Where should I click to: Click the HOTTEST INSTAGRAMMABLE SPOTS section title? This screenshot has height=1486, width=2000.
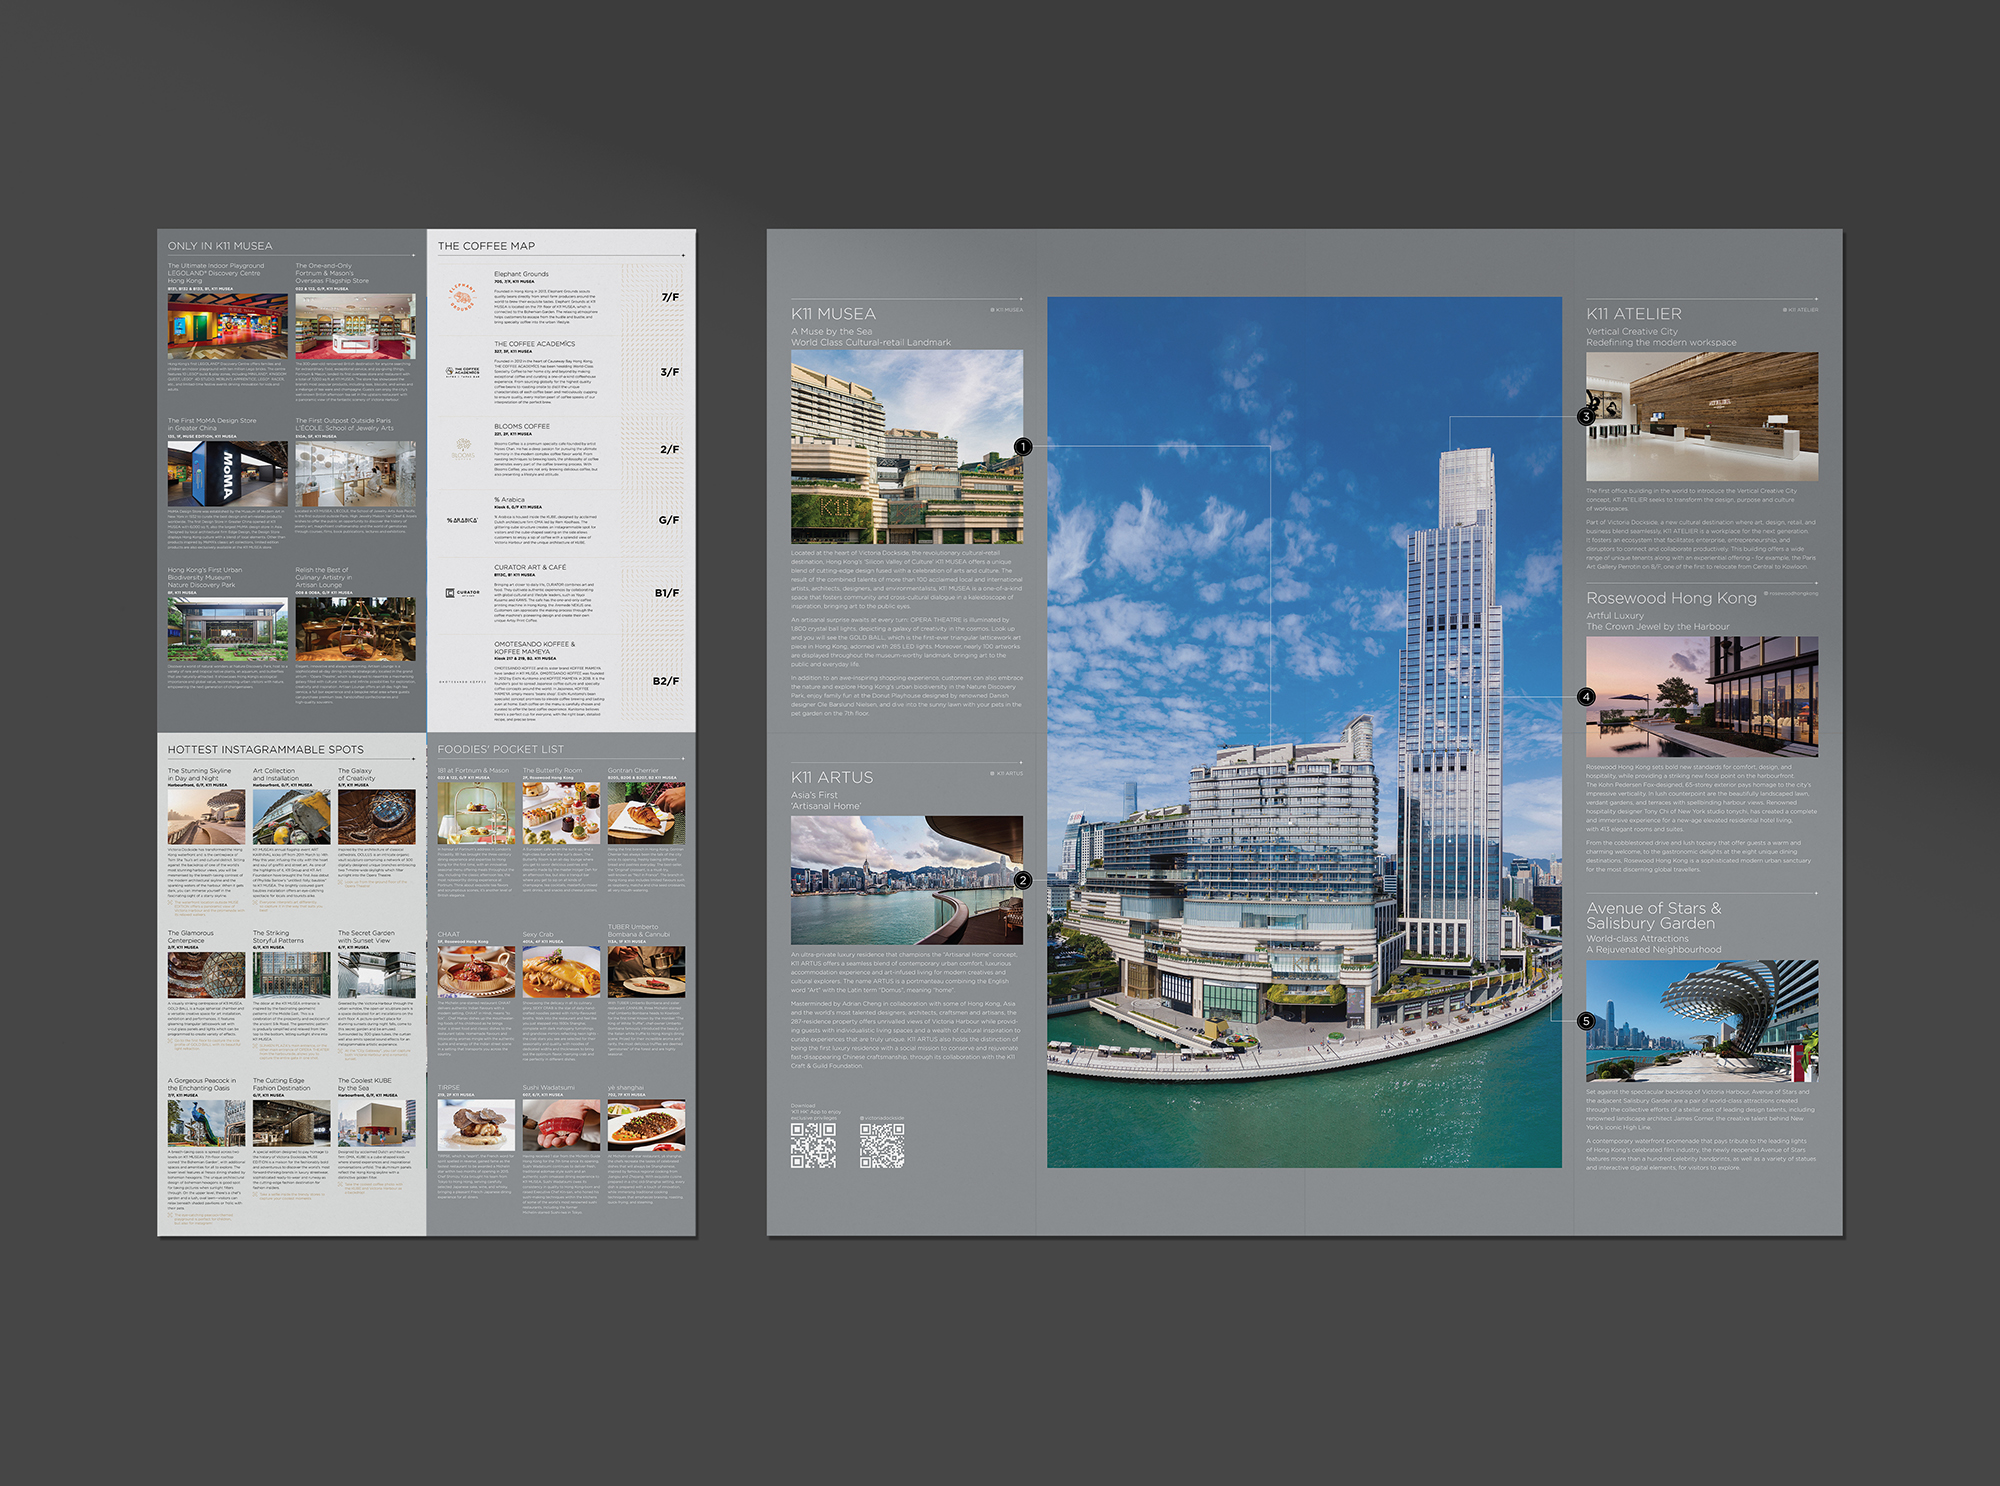click(x=265, y=749)
